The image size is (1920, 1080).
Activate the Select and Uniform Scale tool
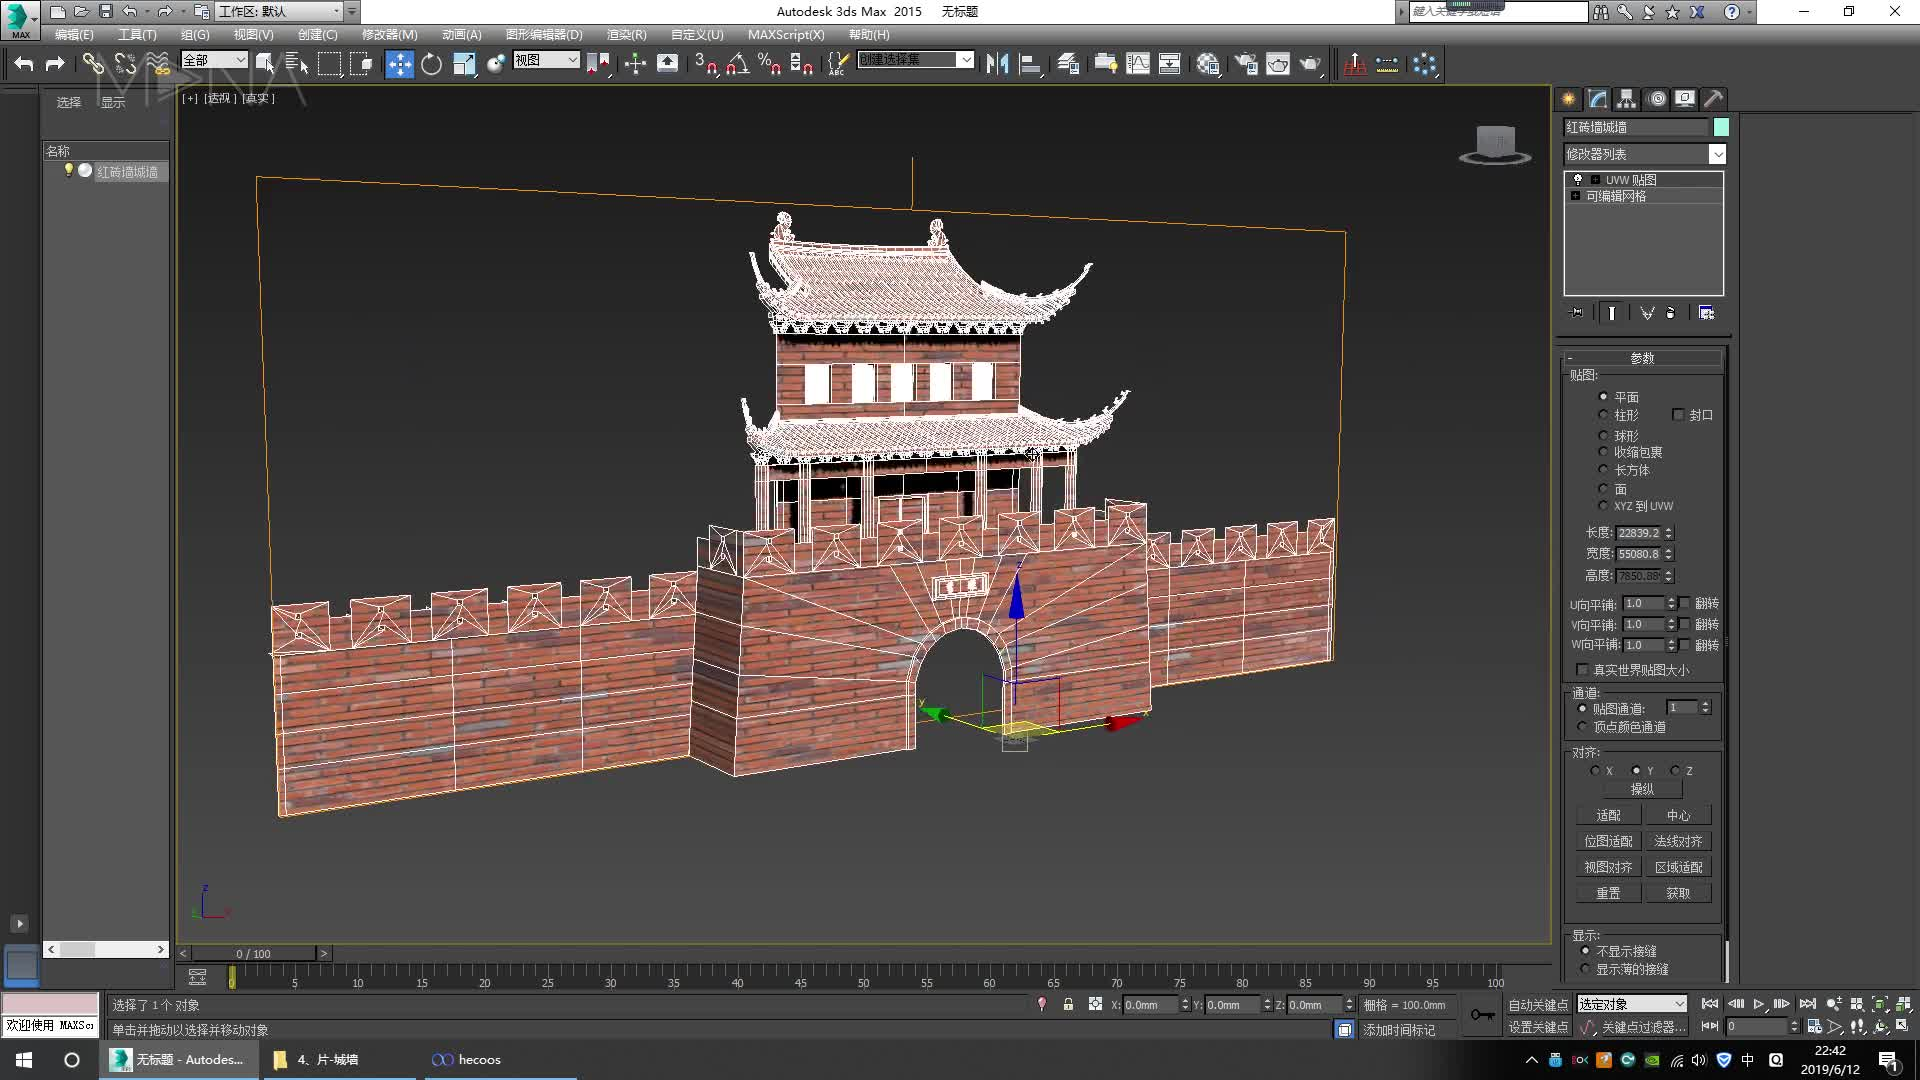pyautogui.click(x=464, y=64)
